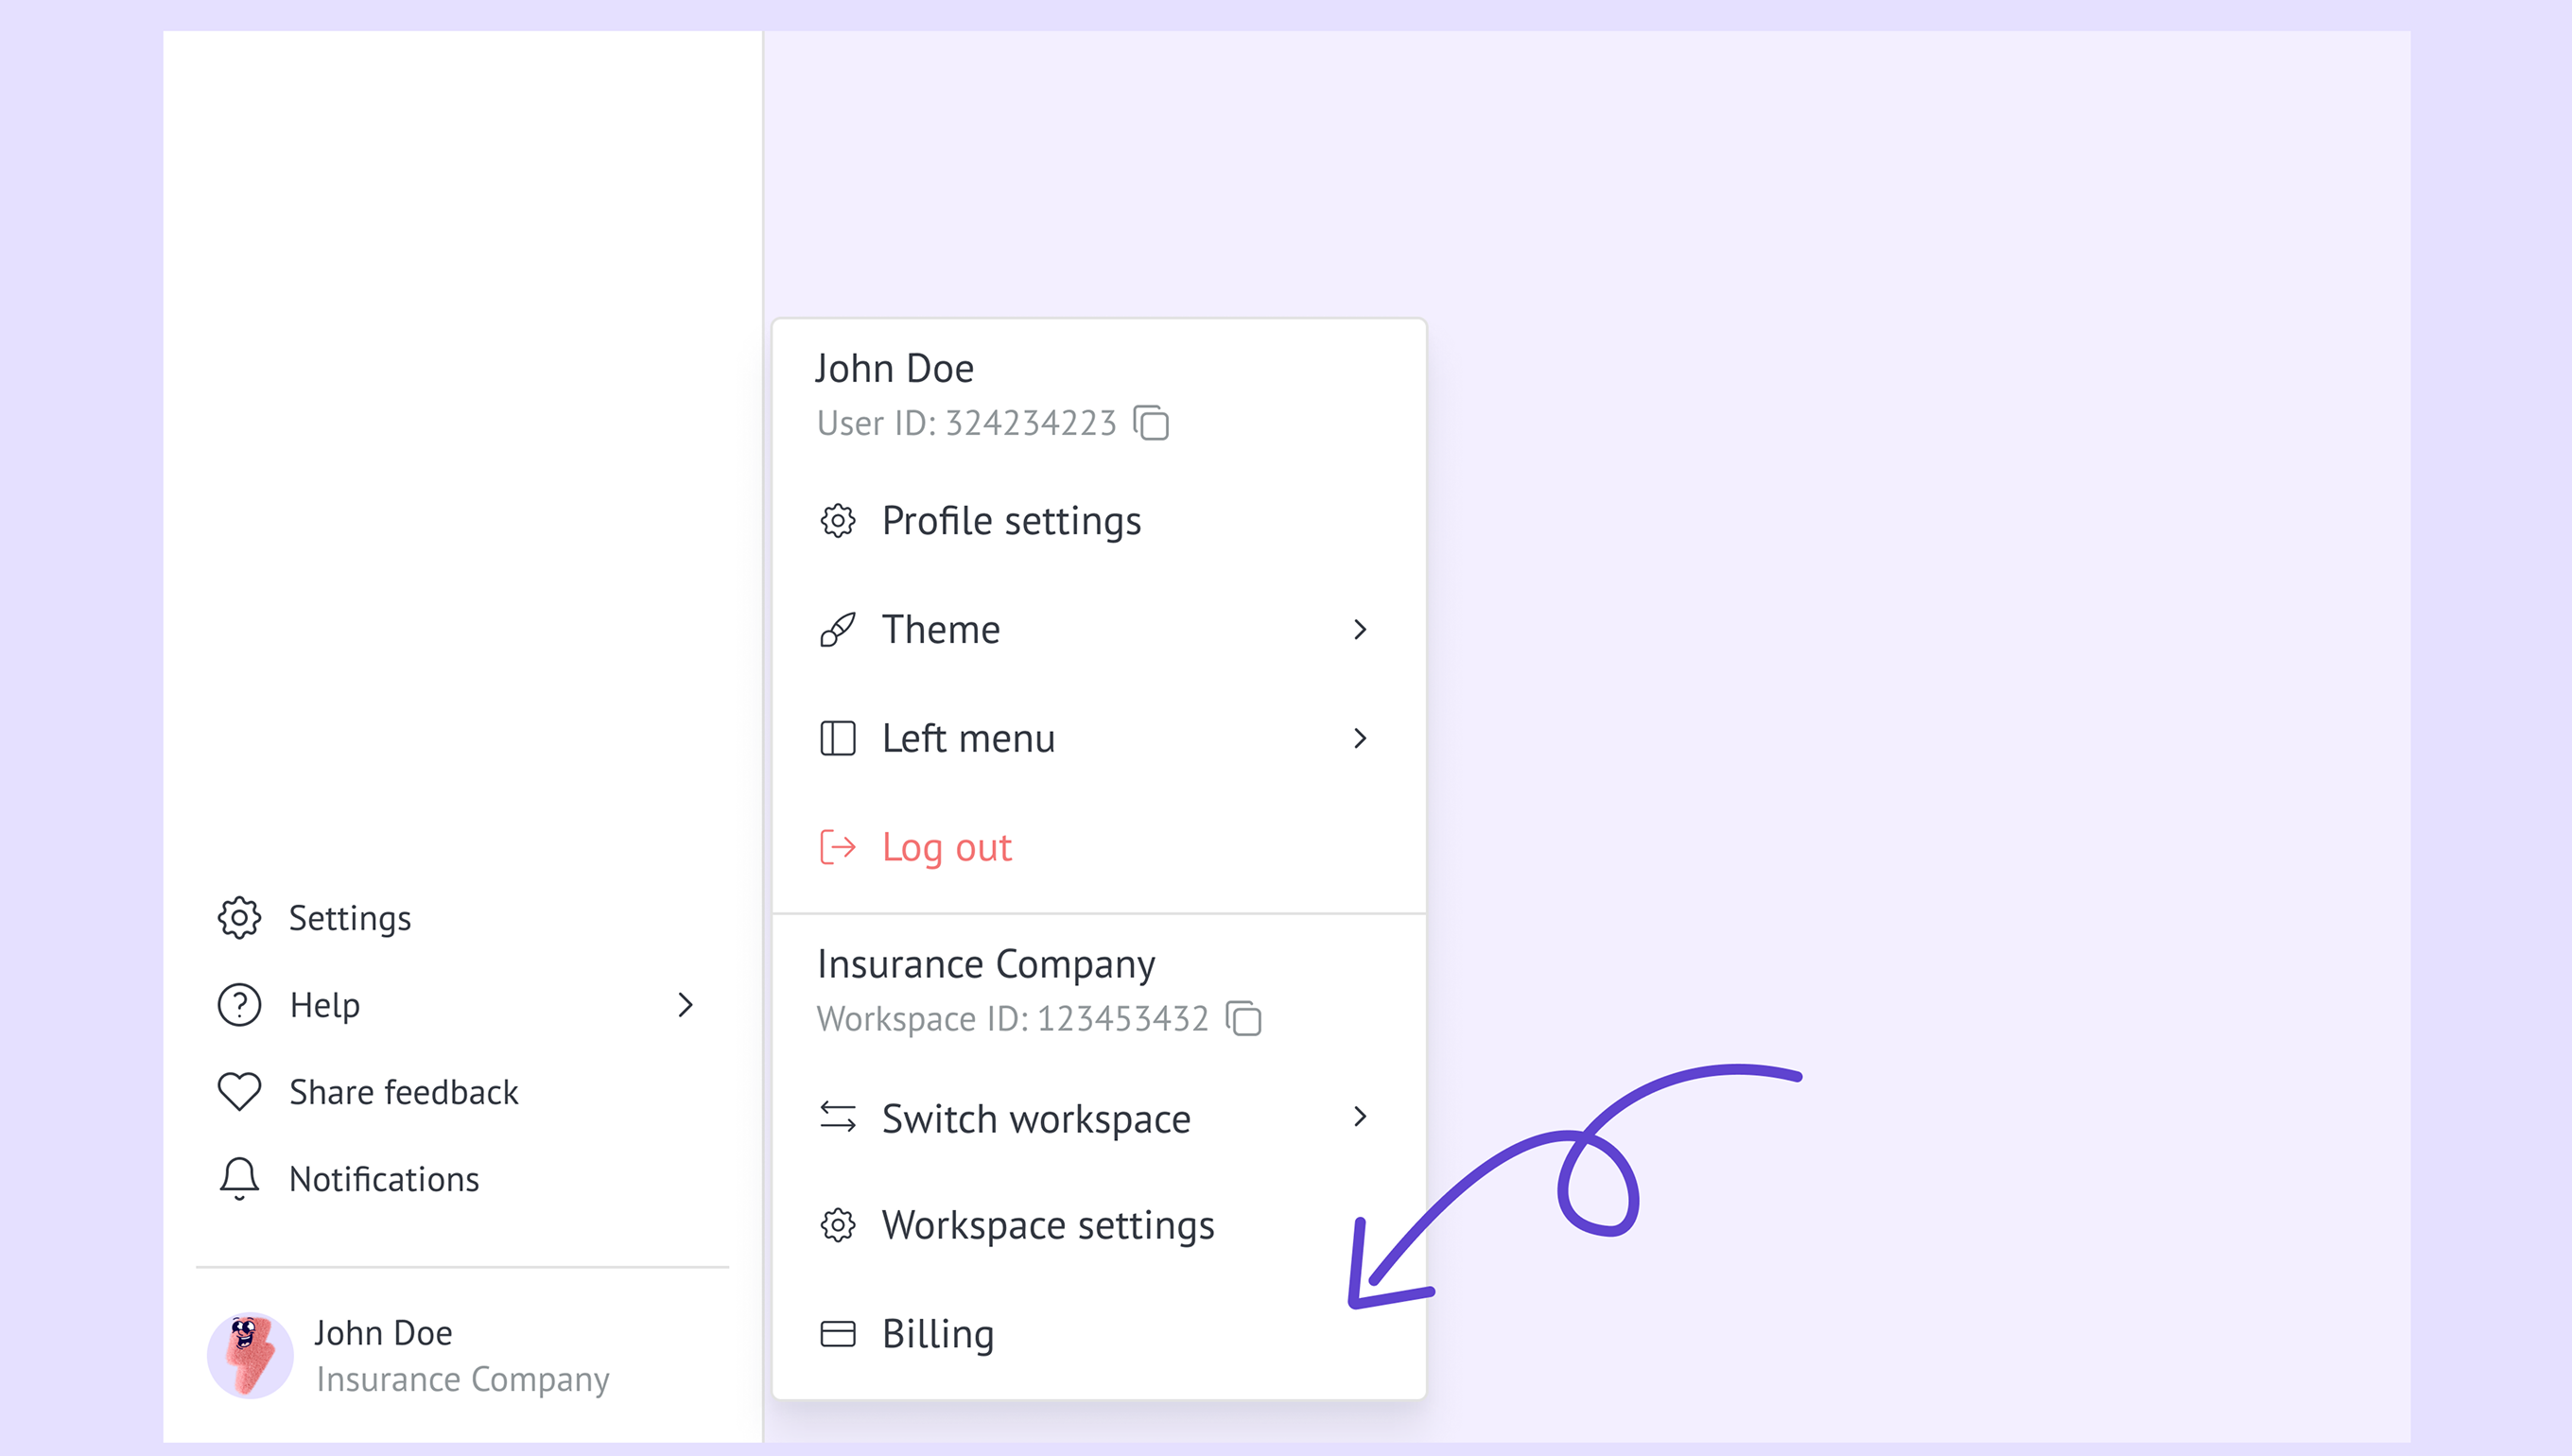Copy the Workspace ID to clipboard
This screenshot has height=1456, width=2572.
point(1244,1019)
